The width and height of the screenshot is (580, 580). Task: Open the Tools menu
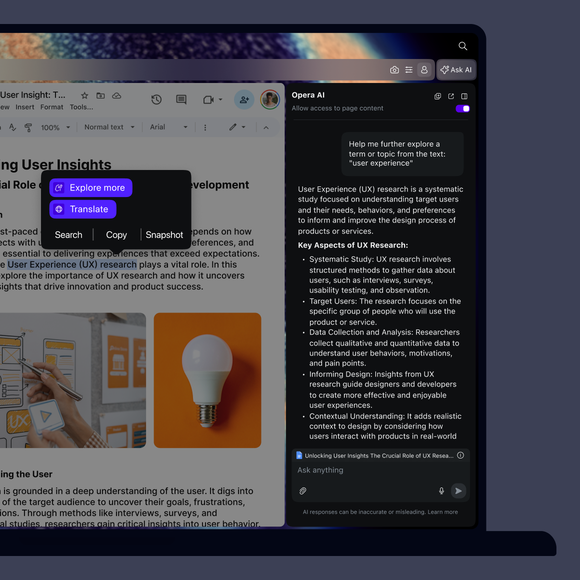tap(81, 107)
